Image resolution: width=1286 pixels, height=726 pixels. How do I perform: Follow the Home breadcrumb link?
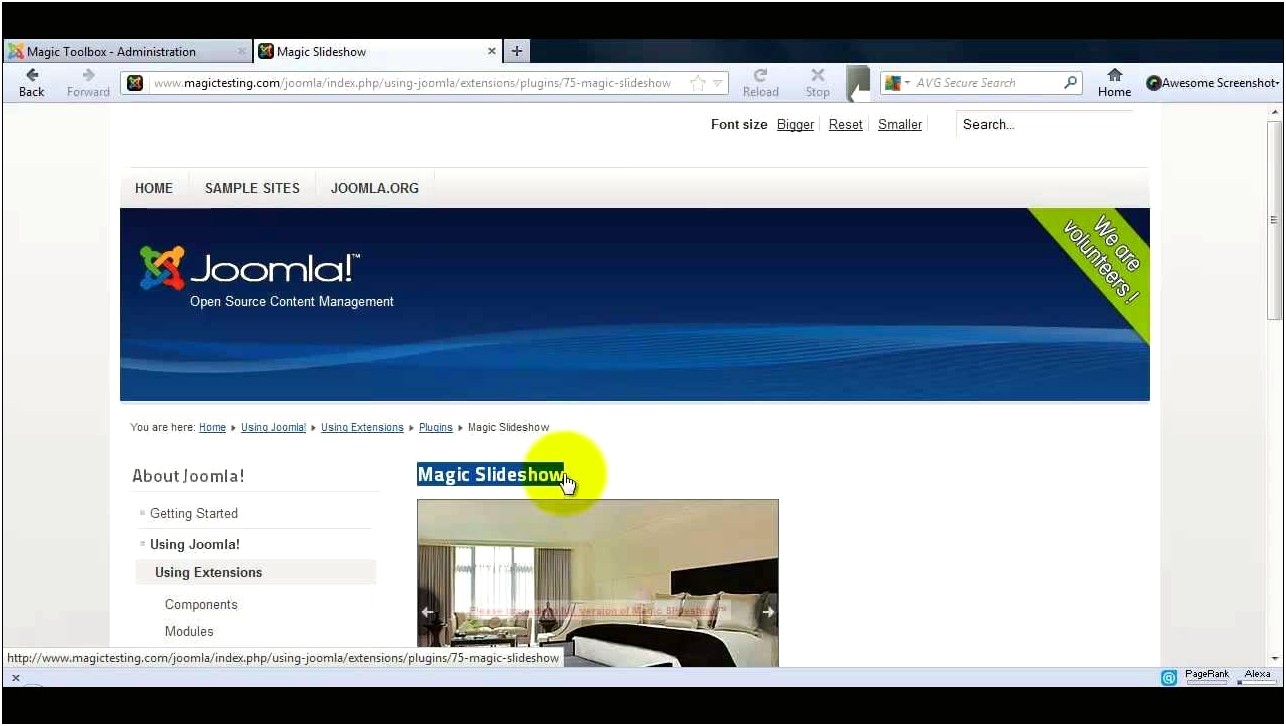click(212, 428)
